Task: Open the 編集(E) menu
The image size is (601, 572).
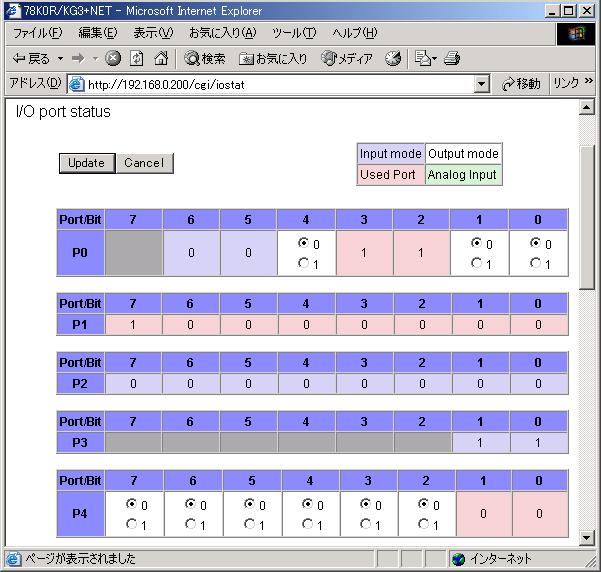Action: tap(97, 33)
